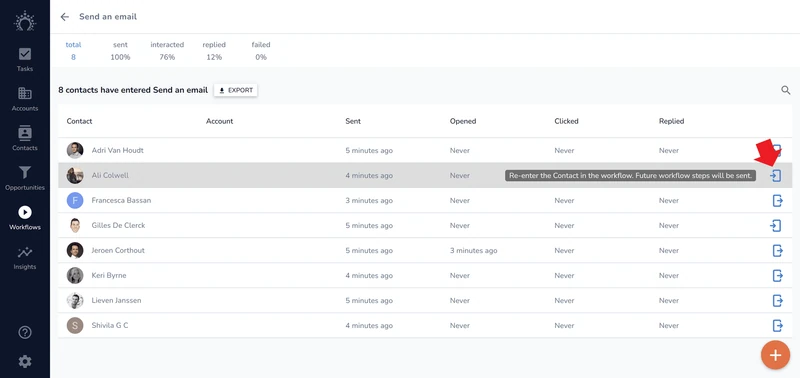Click the Opened column header
This screenshot has height=378, width=800.
pos(463,121)
